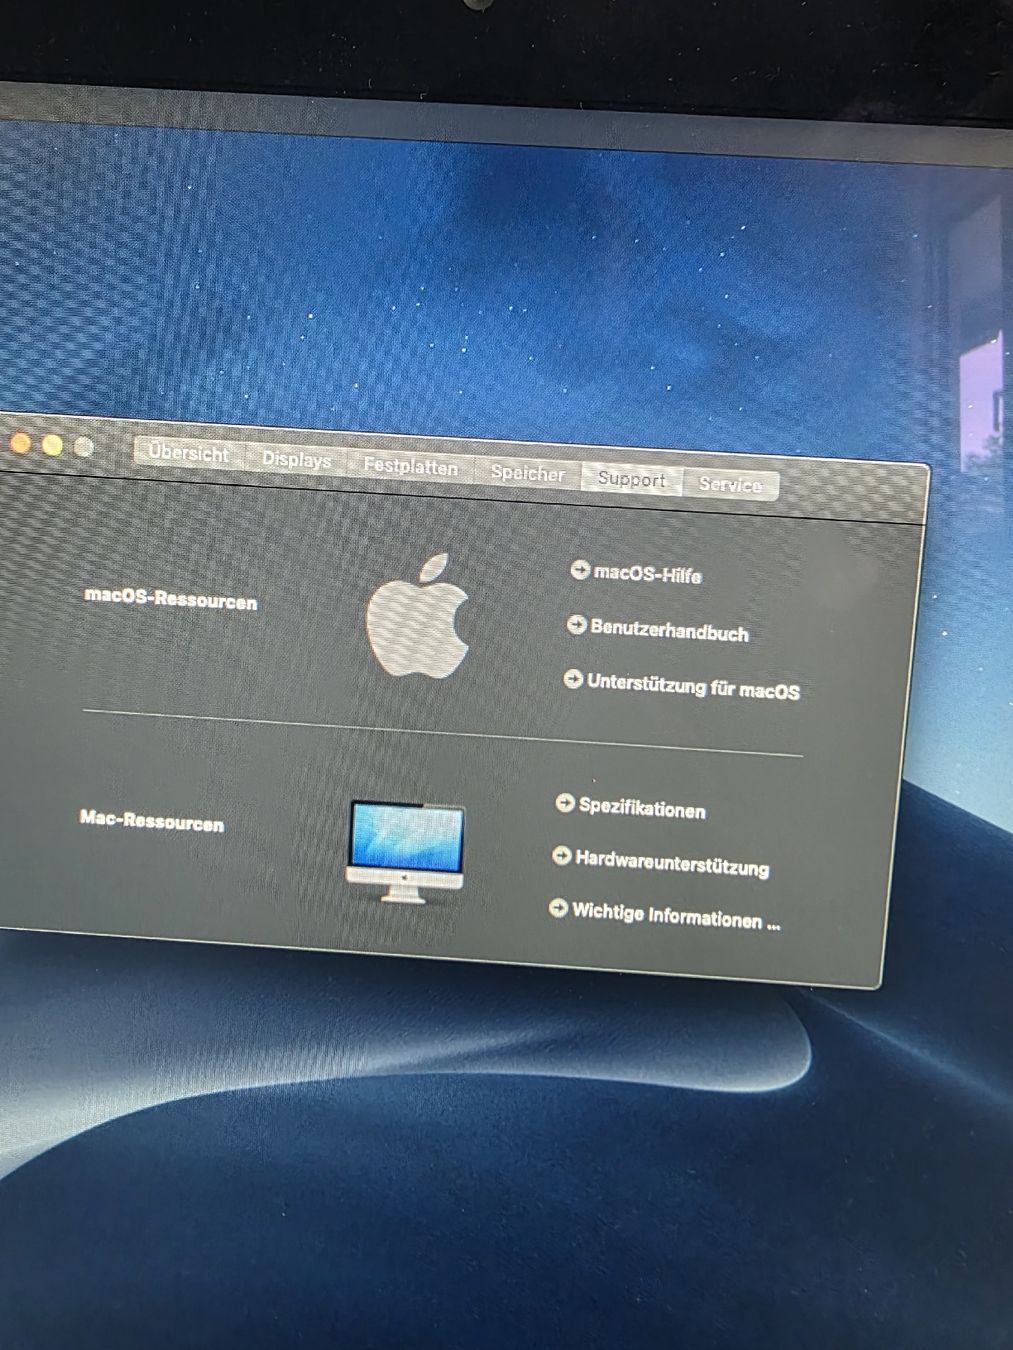1013x1350 pixels.
Task: Click the arrow icon beside Hardwareunterstützung
Action: point(562,856)
